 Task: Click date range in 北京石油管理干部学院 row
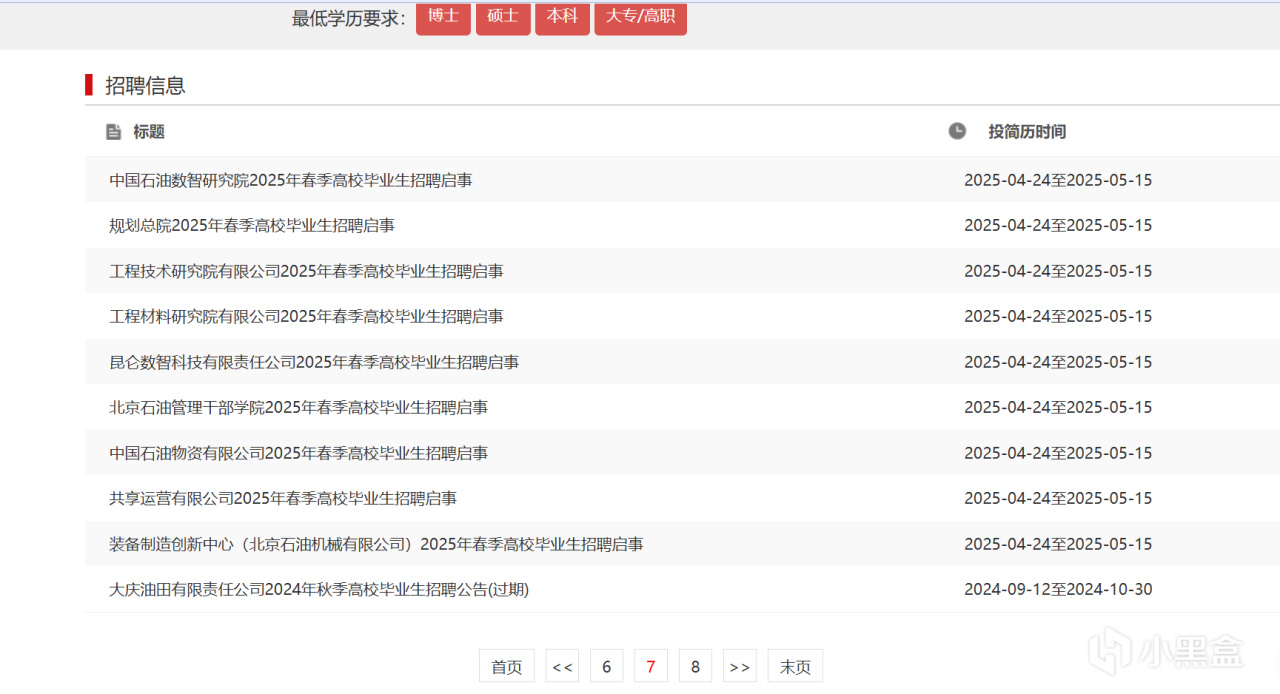click(x=1058, y=407)
